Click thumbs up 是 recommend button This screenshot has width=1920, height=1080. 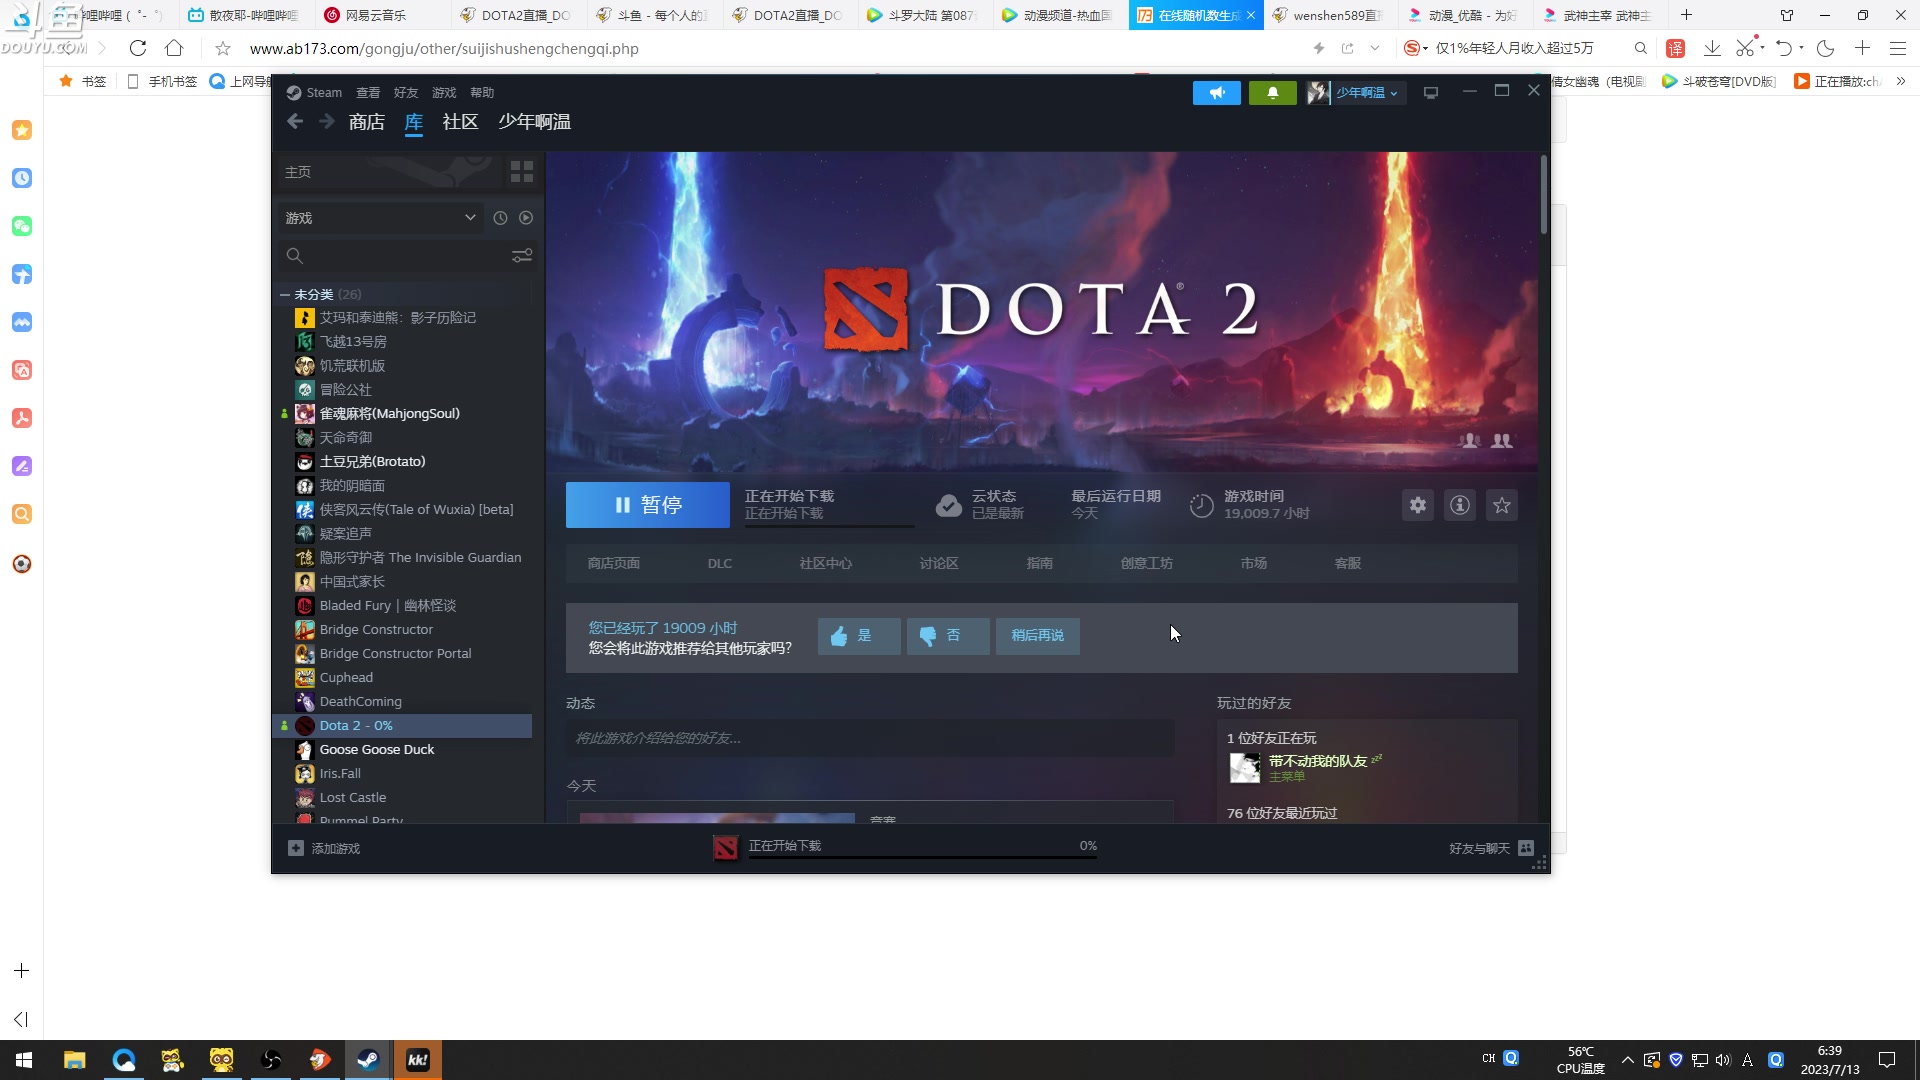coord(858,636)
